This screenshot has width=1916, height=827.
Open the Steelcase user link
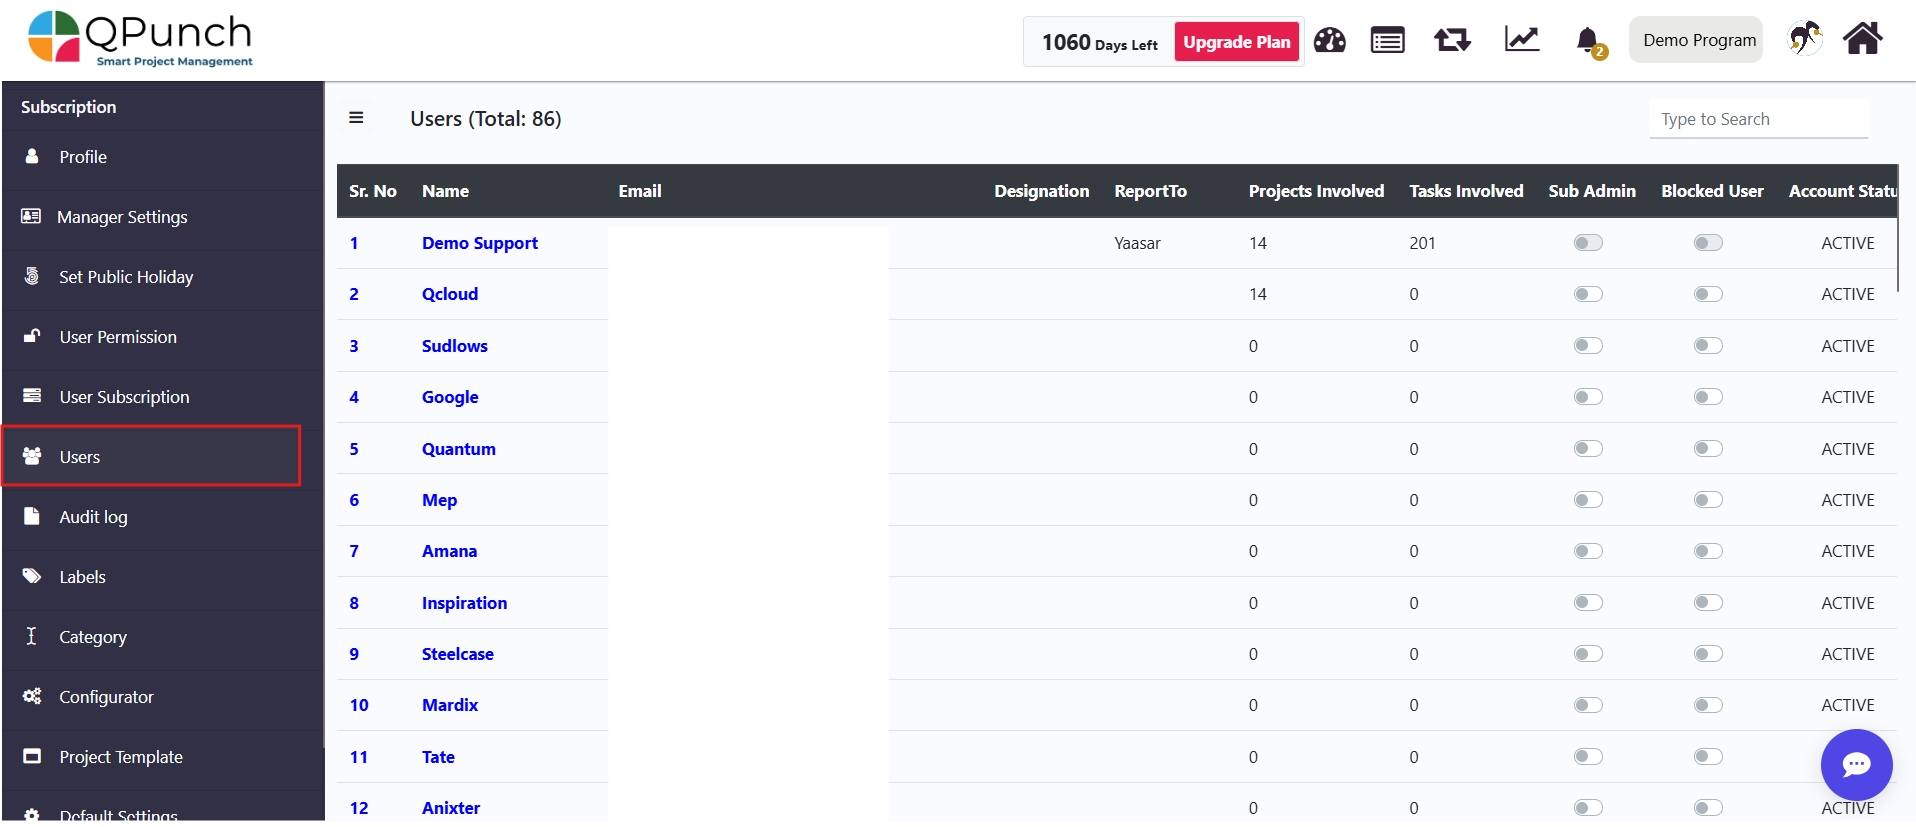tap(457, 654)
